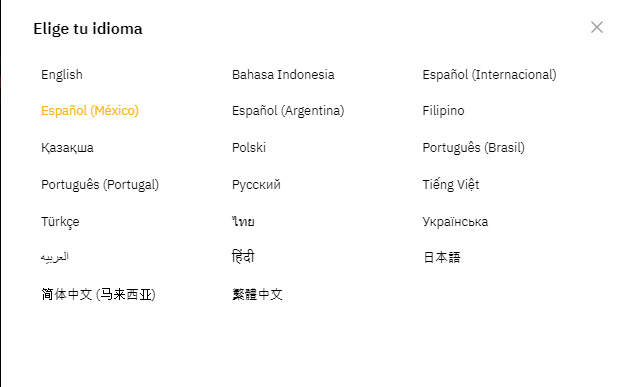Select Português (Brasil)
The image size is (624, 387).
[x=474, y=147]
